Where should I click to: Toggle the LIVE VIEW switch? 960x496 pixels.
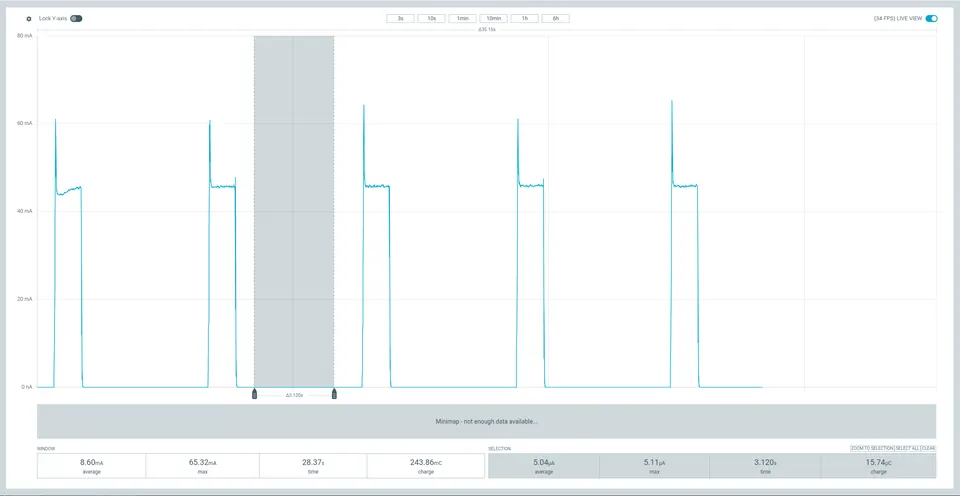tap(931, 18)
